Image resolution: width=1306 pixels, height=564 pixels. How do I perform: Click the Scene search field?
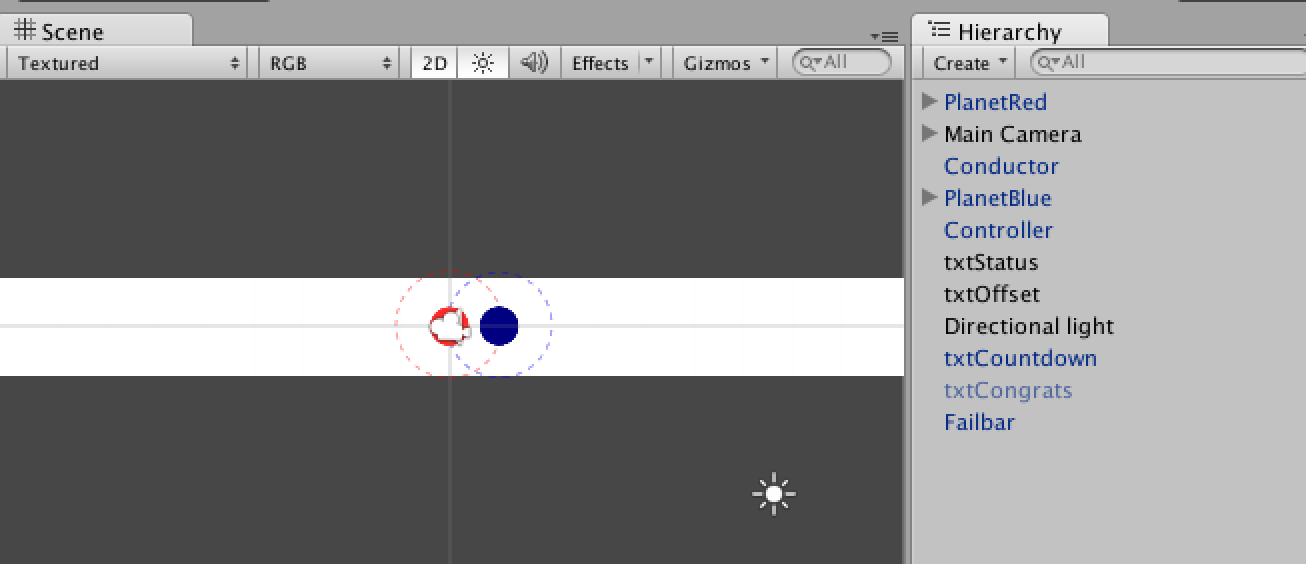(841, 62)
